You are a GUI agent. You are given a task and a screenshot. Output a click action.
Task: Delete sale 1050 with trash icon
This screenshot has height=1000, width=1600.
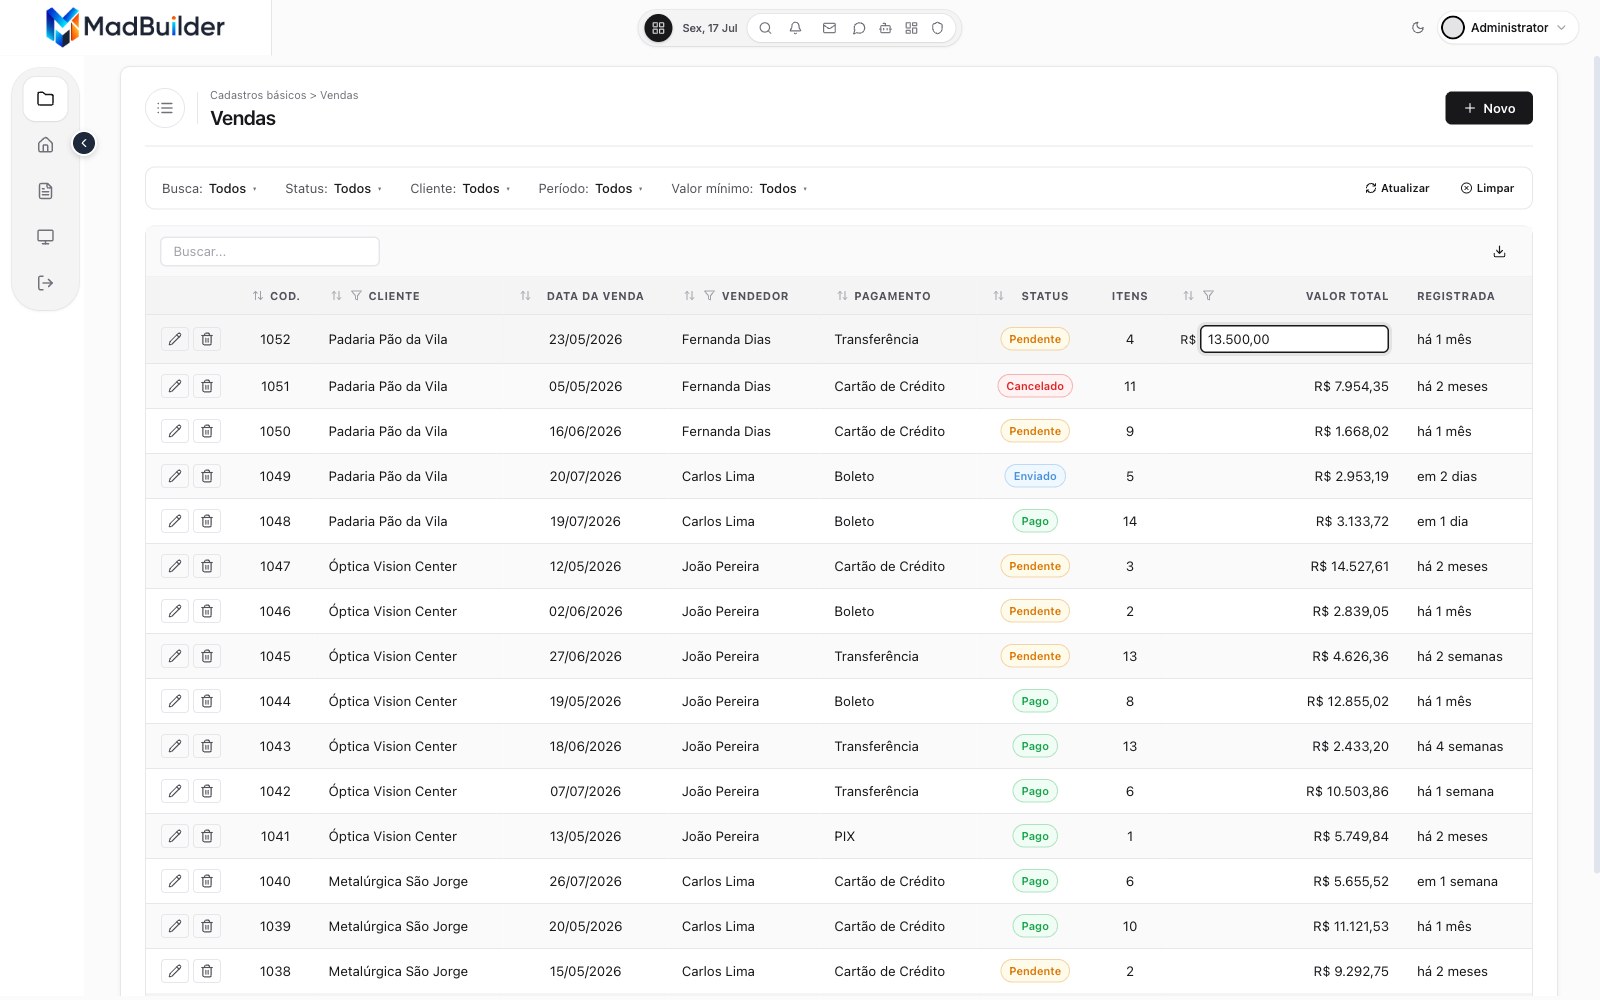click(207, 431)
